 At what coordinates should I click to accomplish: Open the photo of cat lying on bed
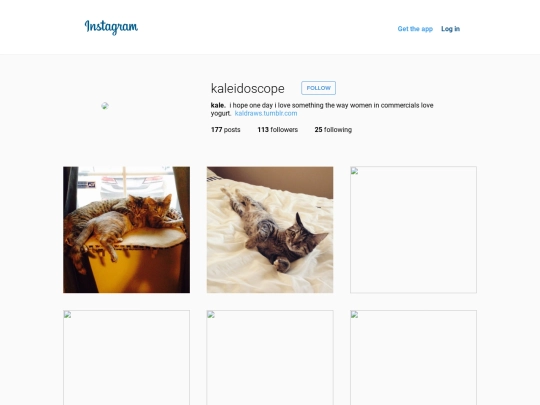270,230
